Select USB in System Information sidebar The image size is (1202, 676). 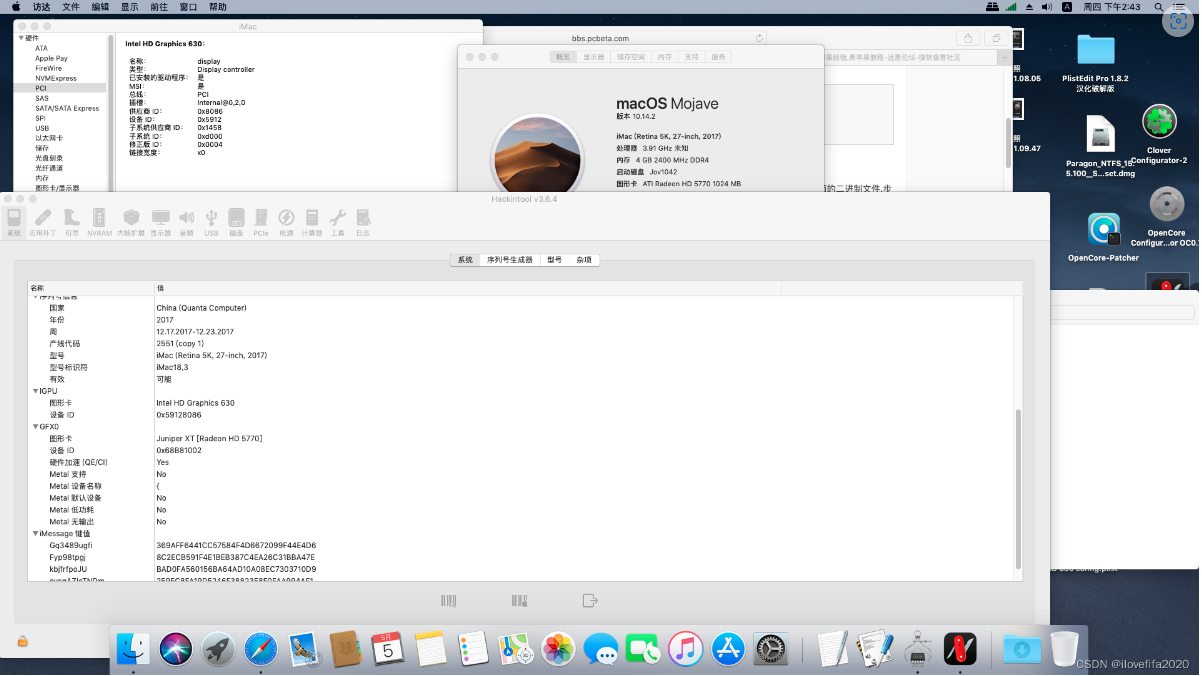(x=42, y=128)
